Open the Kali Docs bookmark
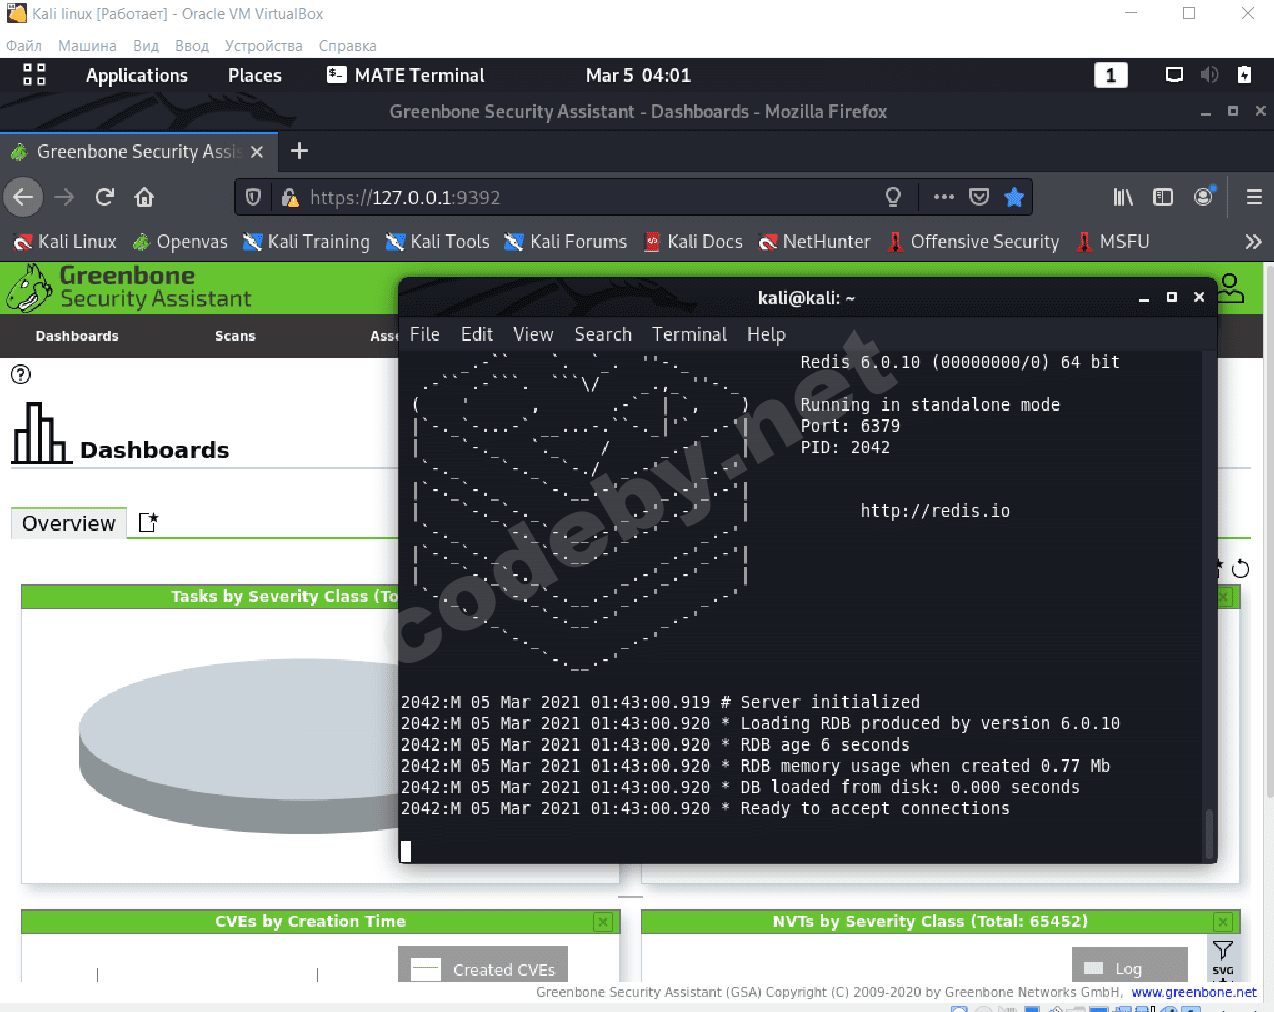1274x1012 pixels. (x=693, y=242)
